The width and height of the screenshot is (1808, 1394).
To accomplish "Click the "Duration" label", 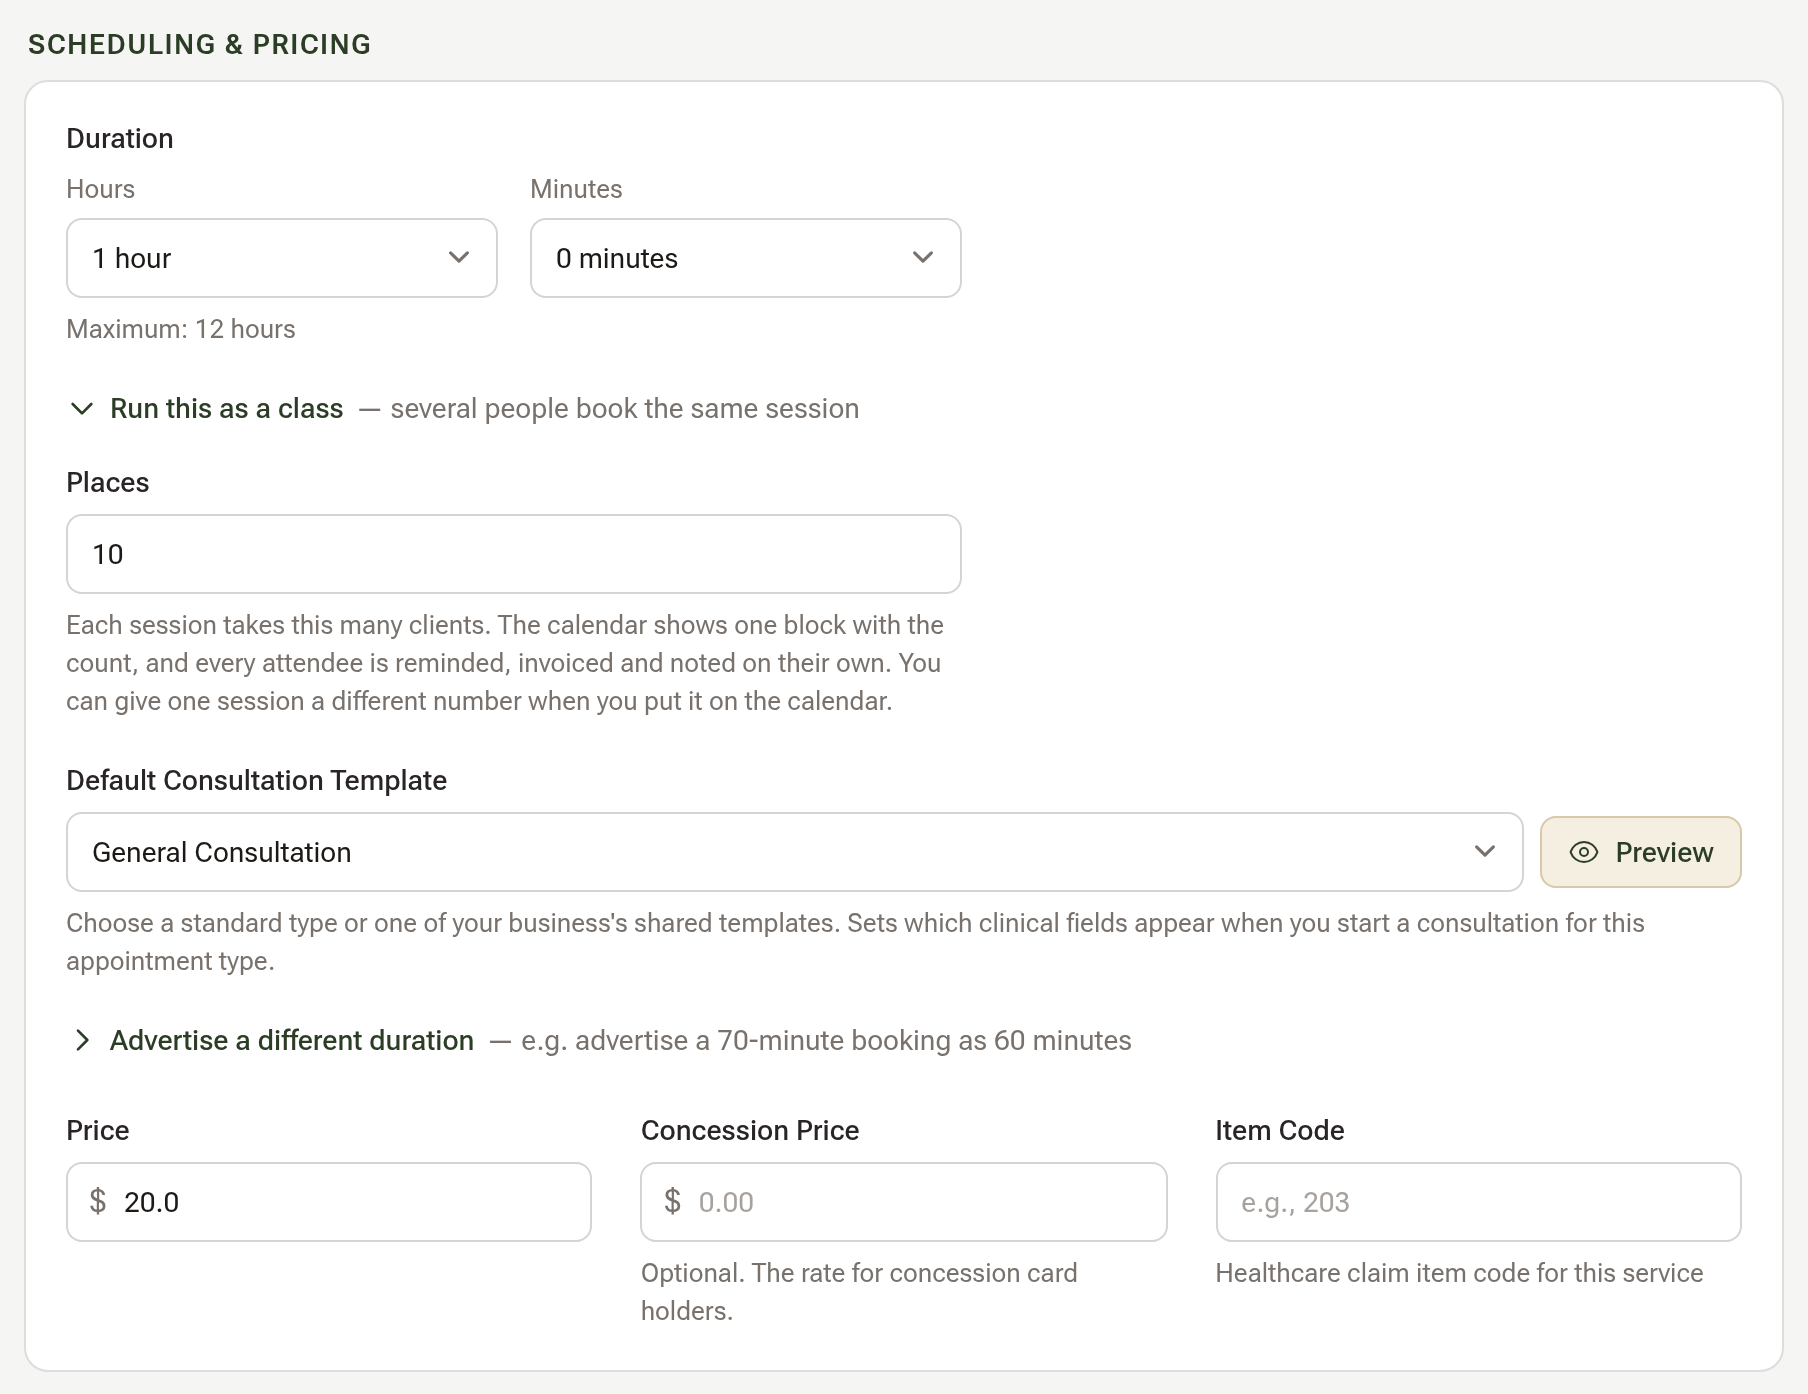I will tap(120, 138).
